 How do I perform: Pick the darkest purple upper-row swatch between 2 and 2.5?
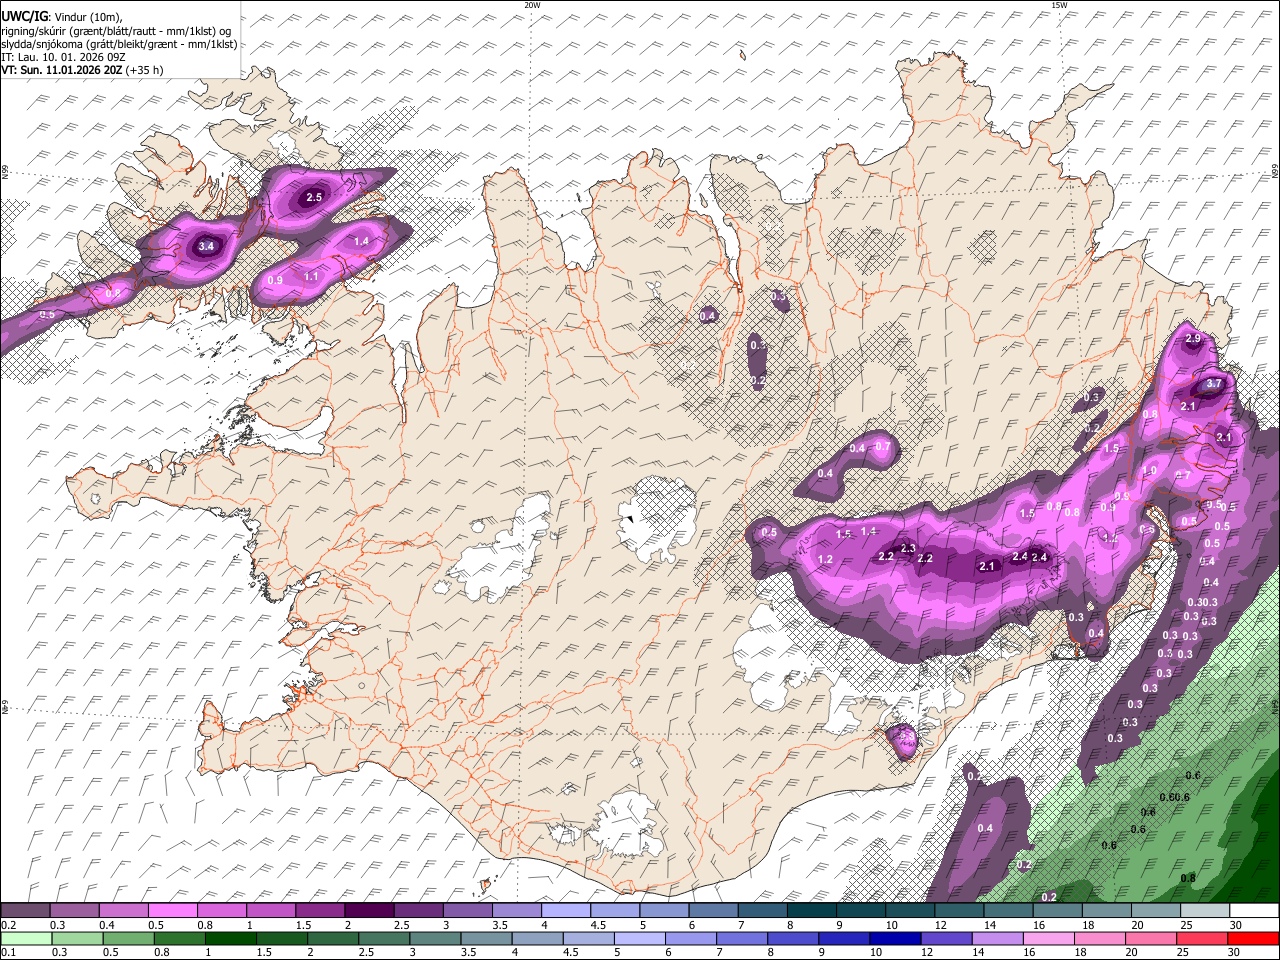(369, 911)
